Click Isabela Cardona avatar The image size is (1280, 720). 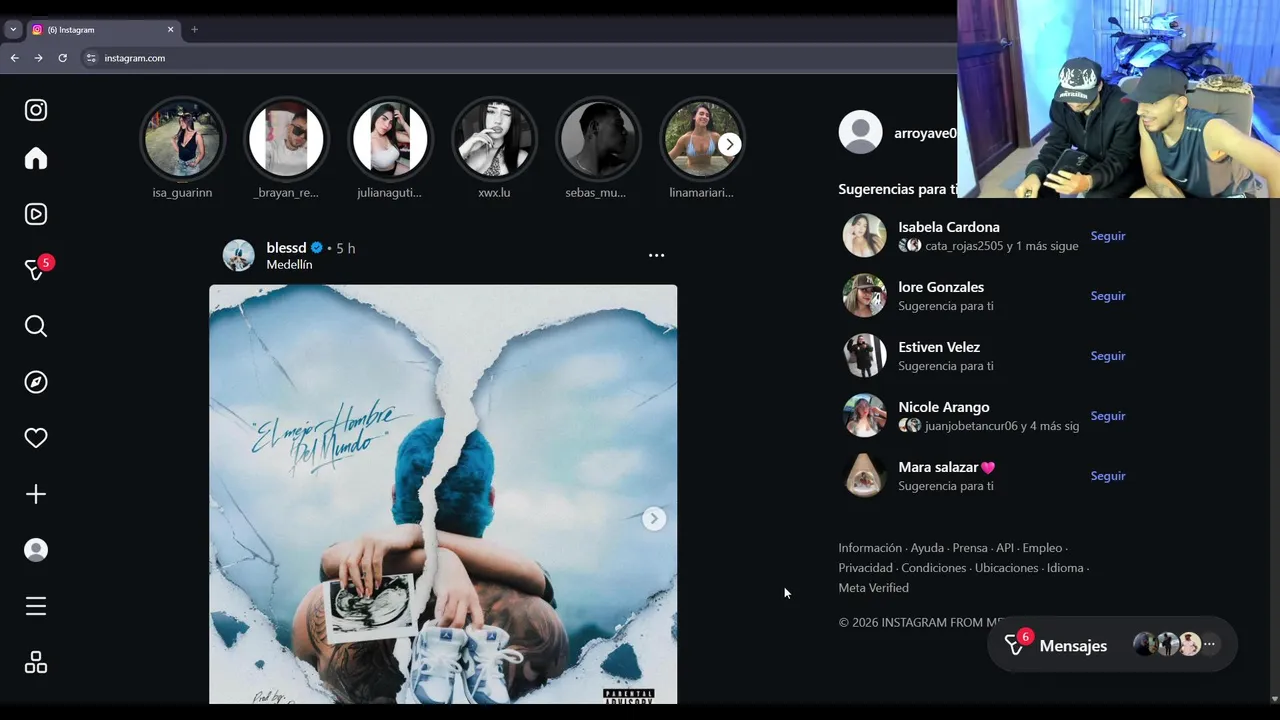click(864, 236)
